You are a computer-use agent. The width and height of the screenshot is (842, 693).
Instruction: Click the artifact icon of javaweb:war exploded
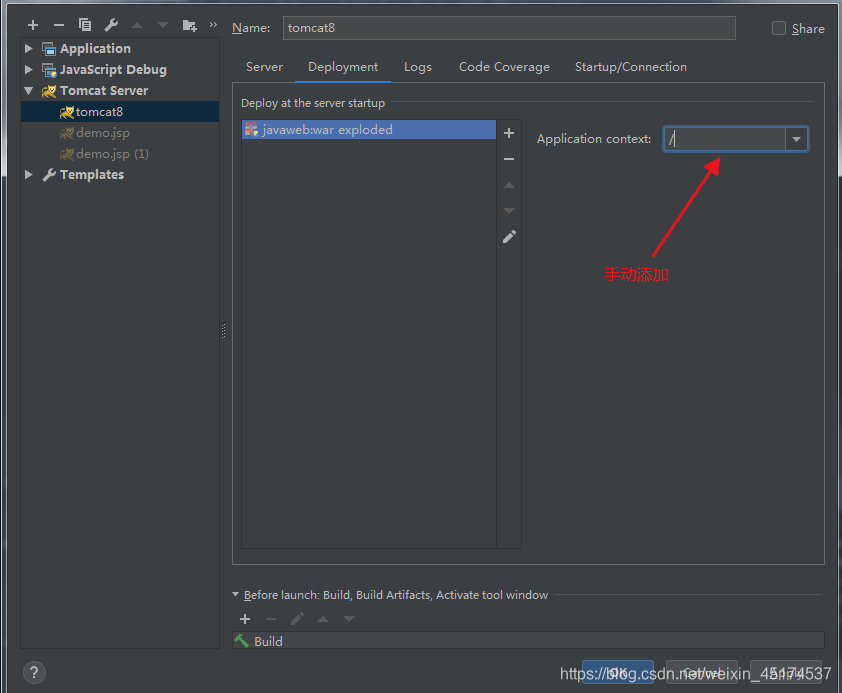tap(251, 129)
